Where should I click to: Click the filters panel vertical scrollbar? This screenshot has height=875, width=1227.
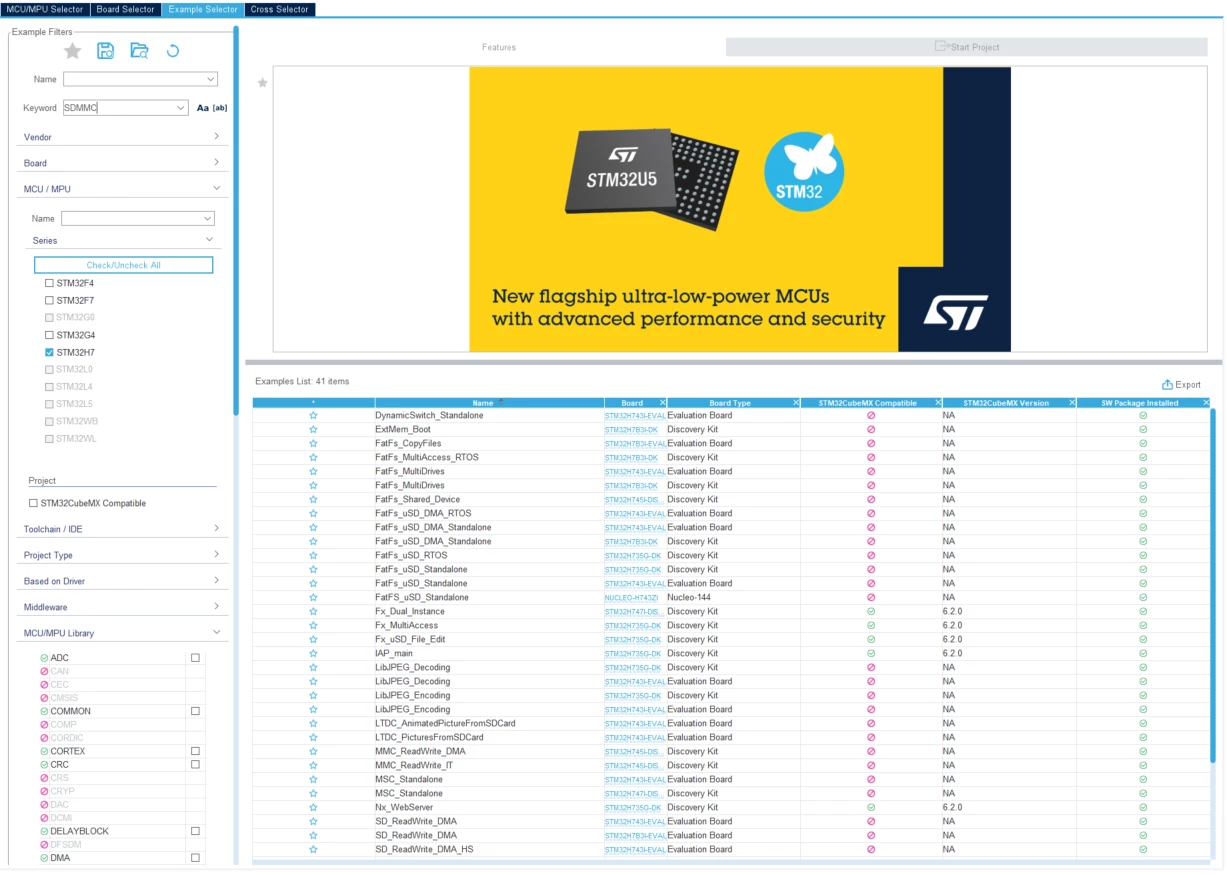point(236,220)
